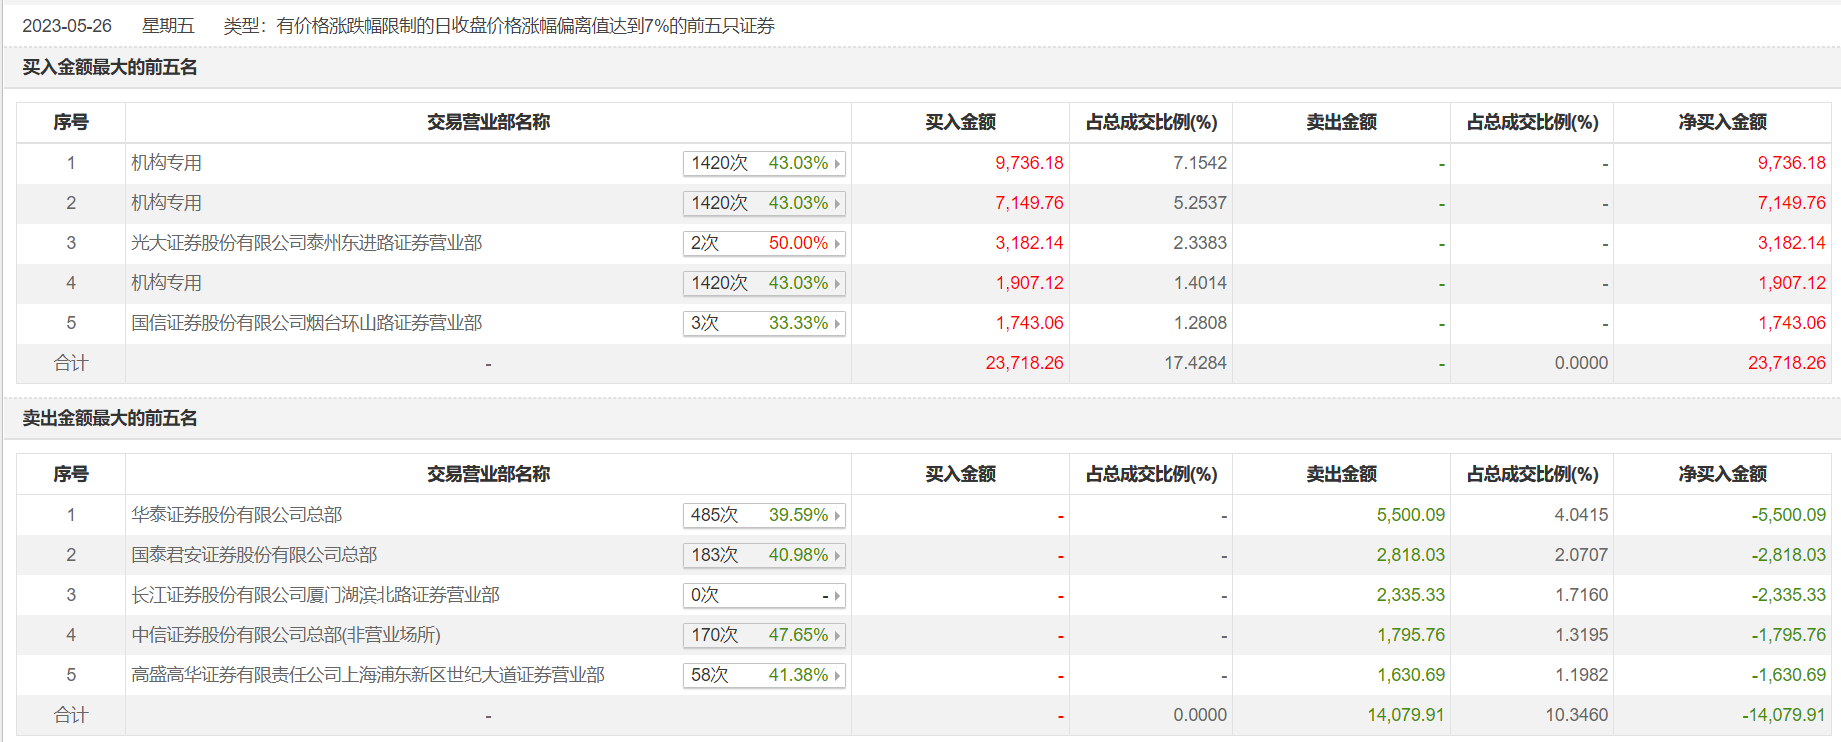Open 国泰君安证券股份有限公司总部 link

[x=254, y=555]
